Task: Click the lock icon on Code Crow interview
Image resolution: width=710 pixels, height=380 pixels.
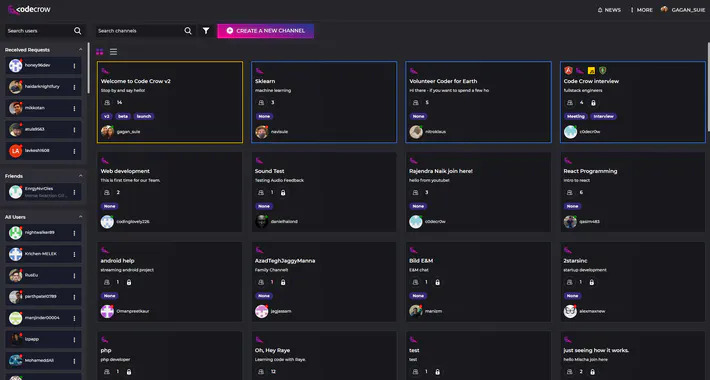Action: 593,103
